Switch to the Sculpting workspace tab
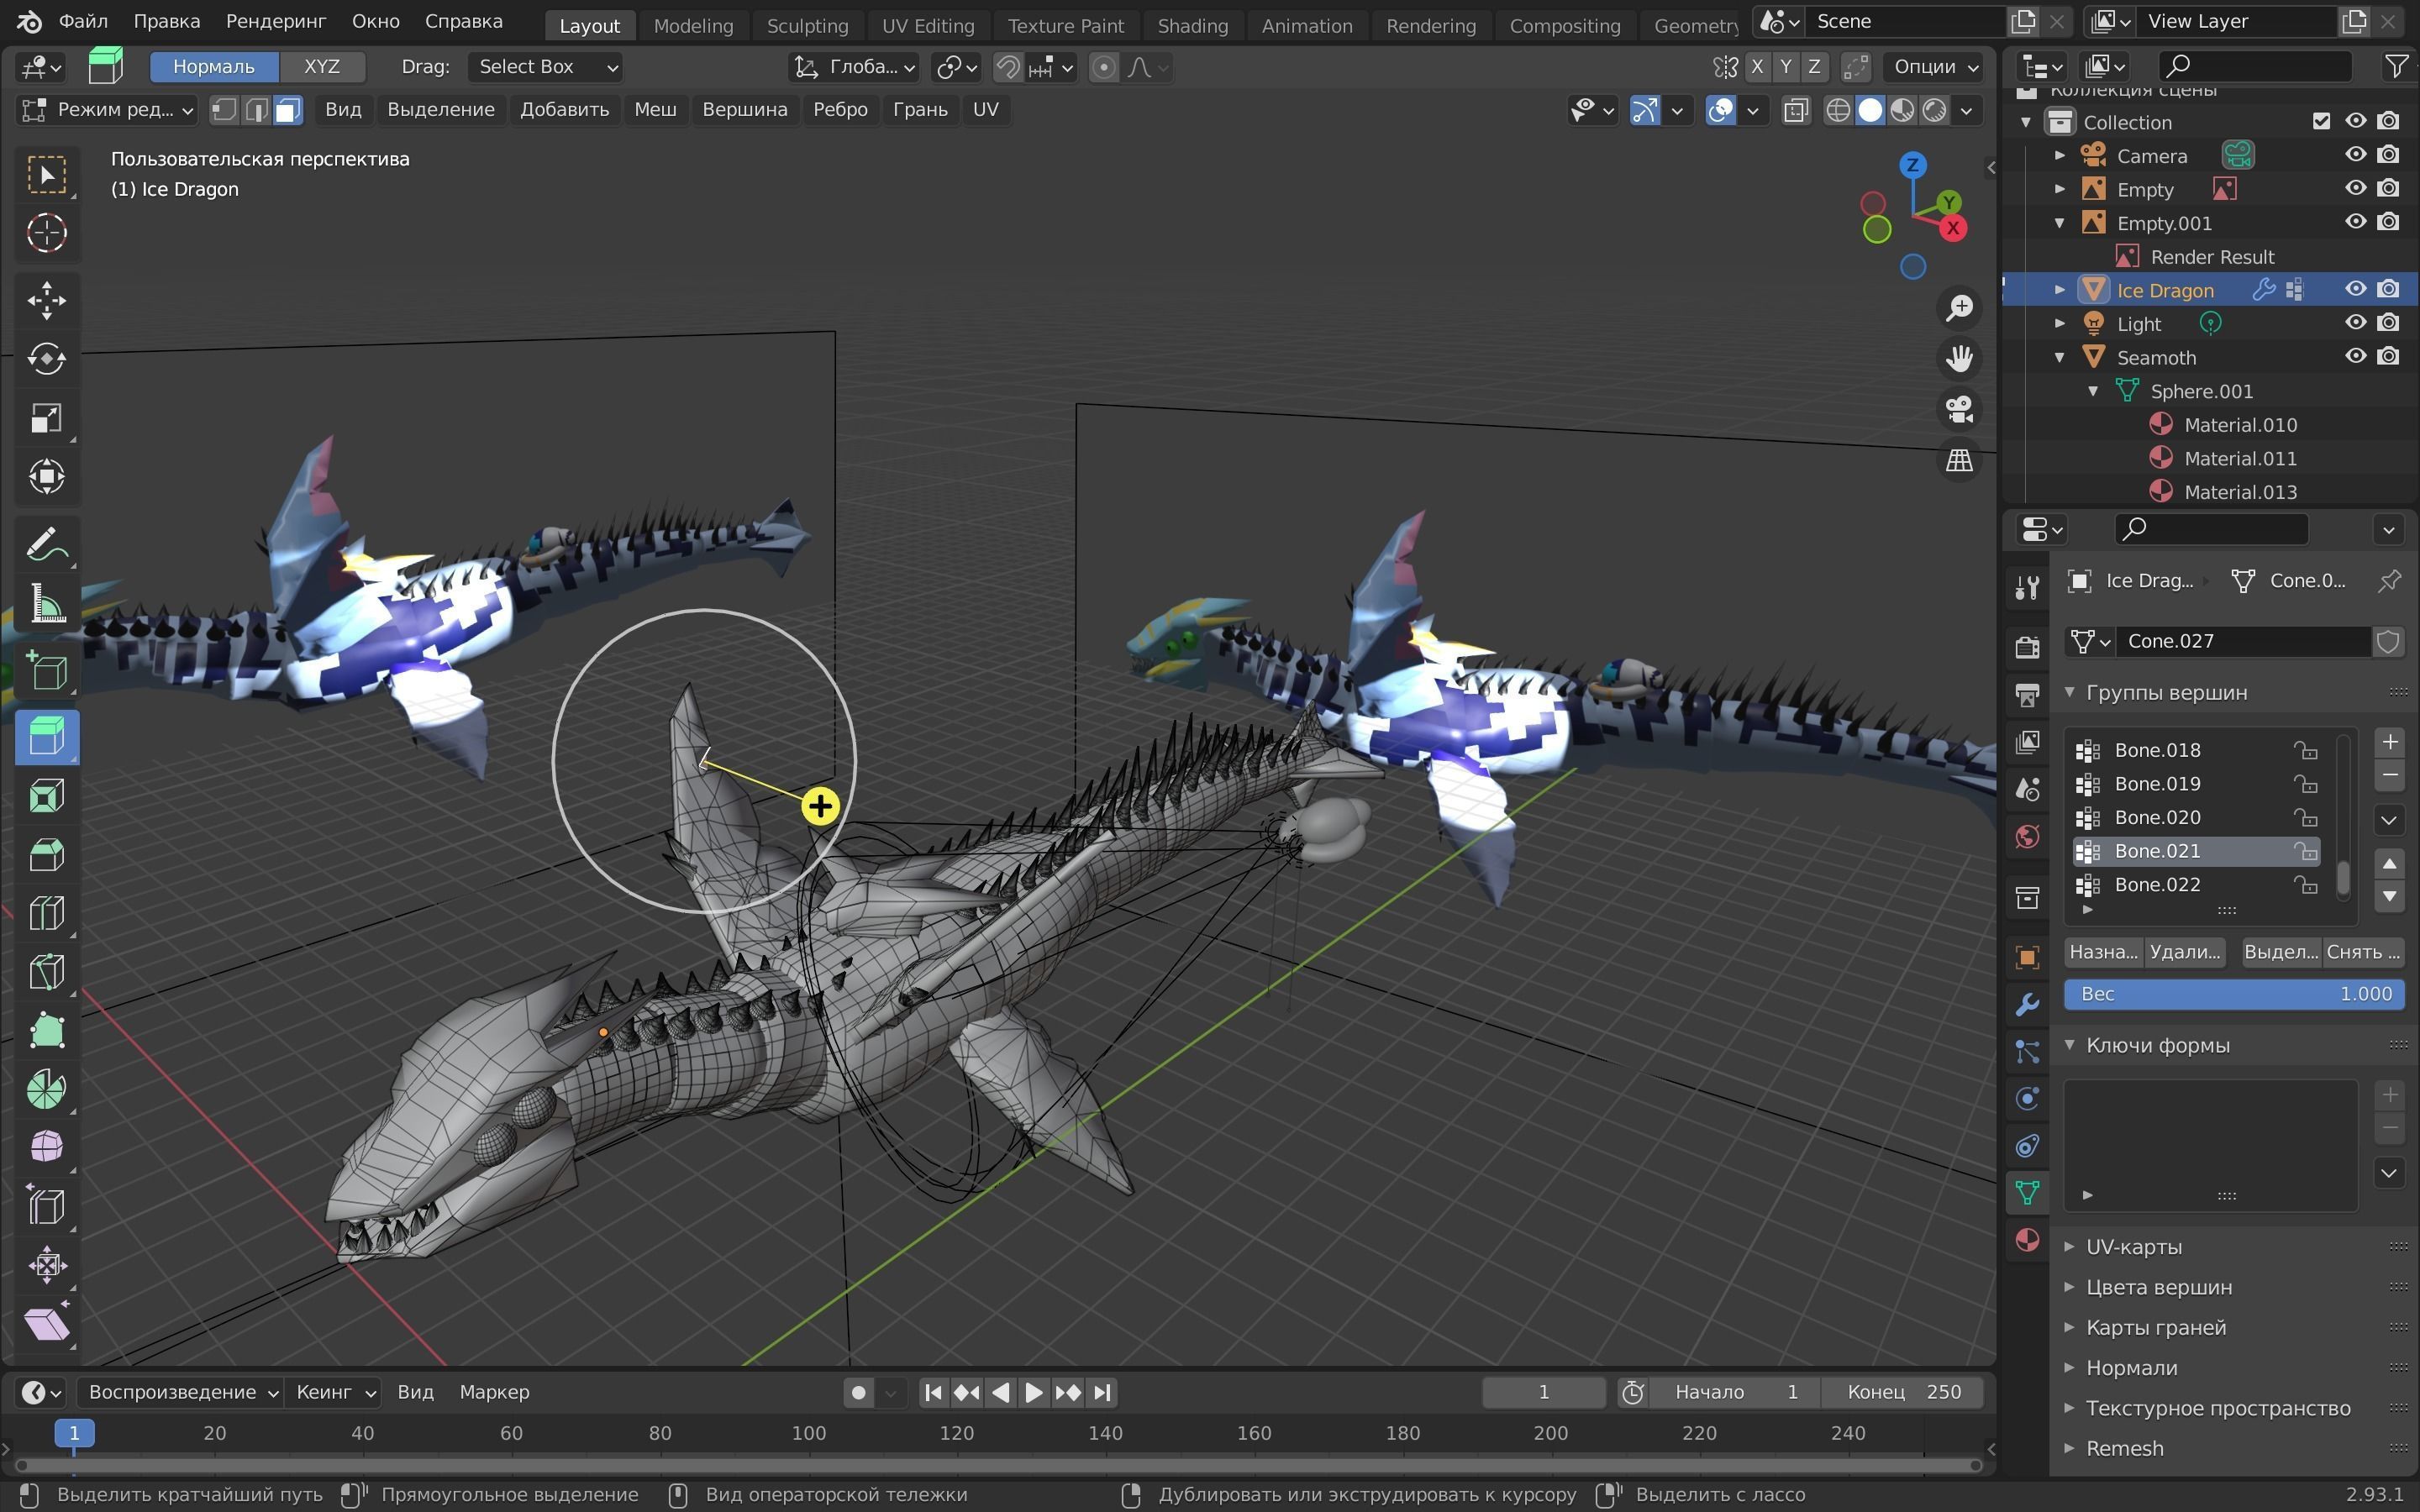 coord(807,25)
